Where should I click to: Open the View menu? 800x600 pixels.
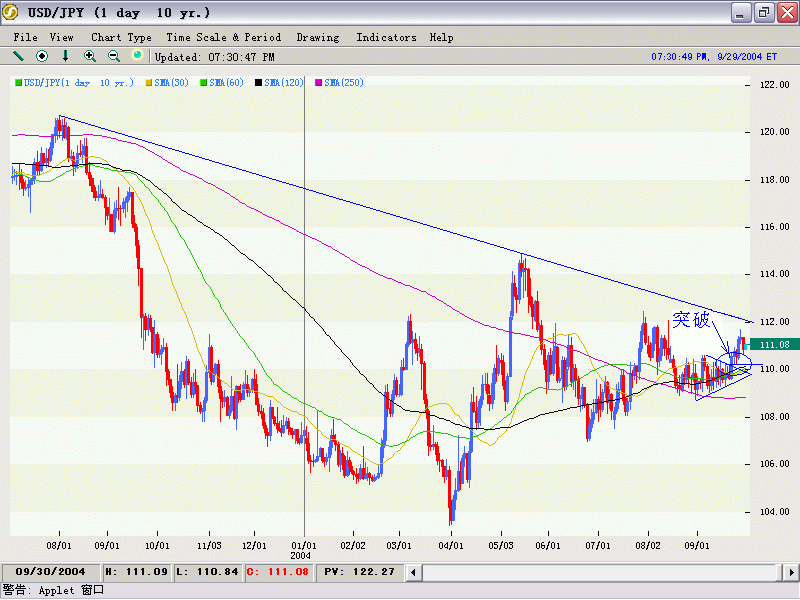point(62,37)
